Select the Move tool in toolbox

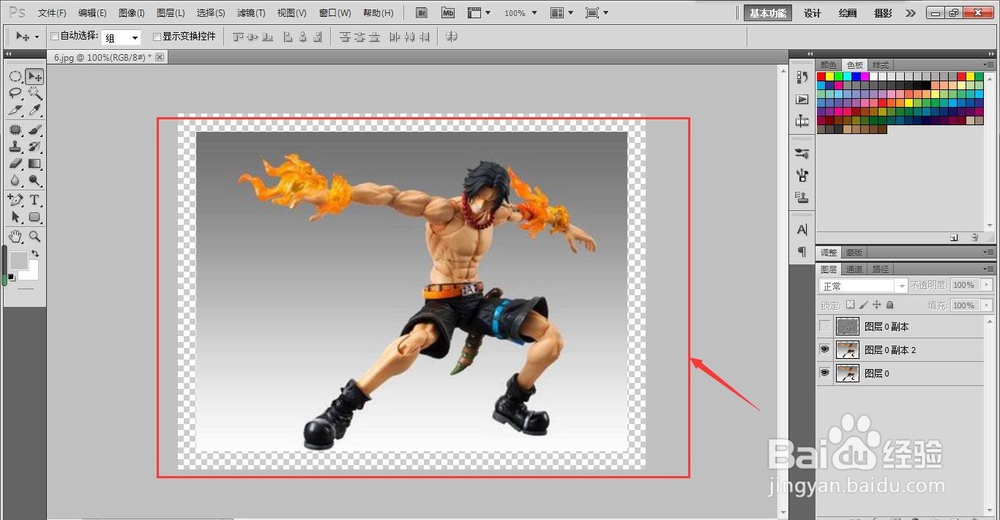coord(34,77)
